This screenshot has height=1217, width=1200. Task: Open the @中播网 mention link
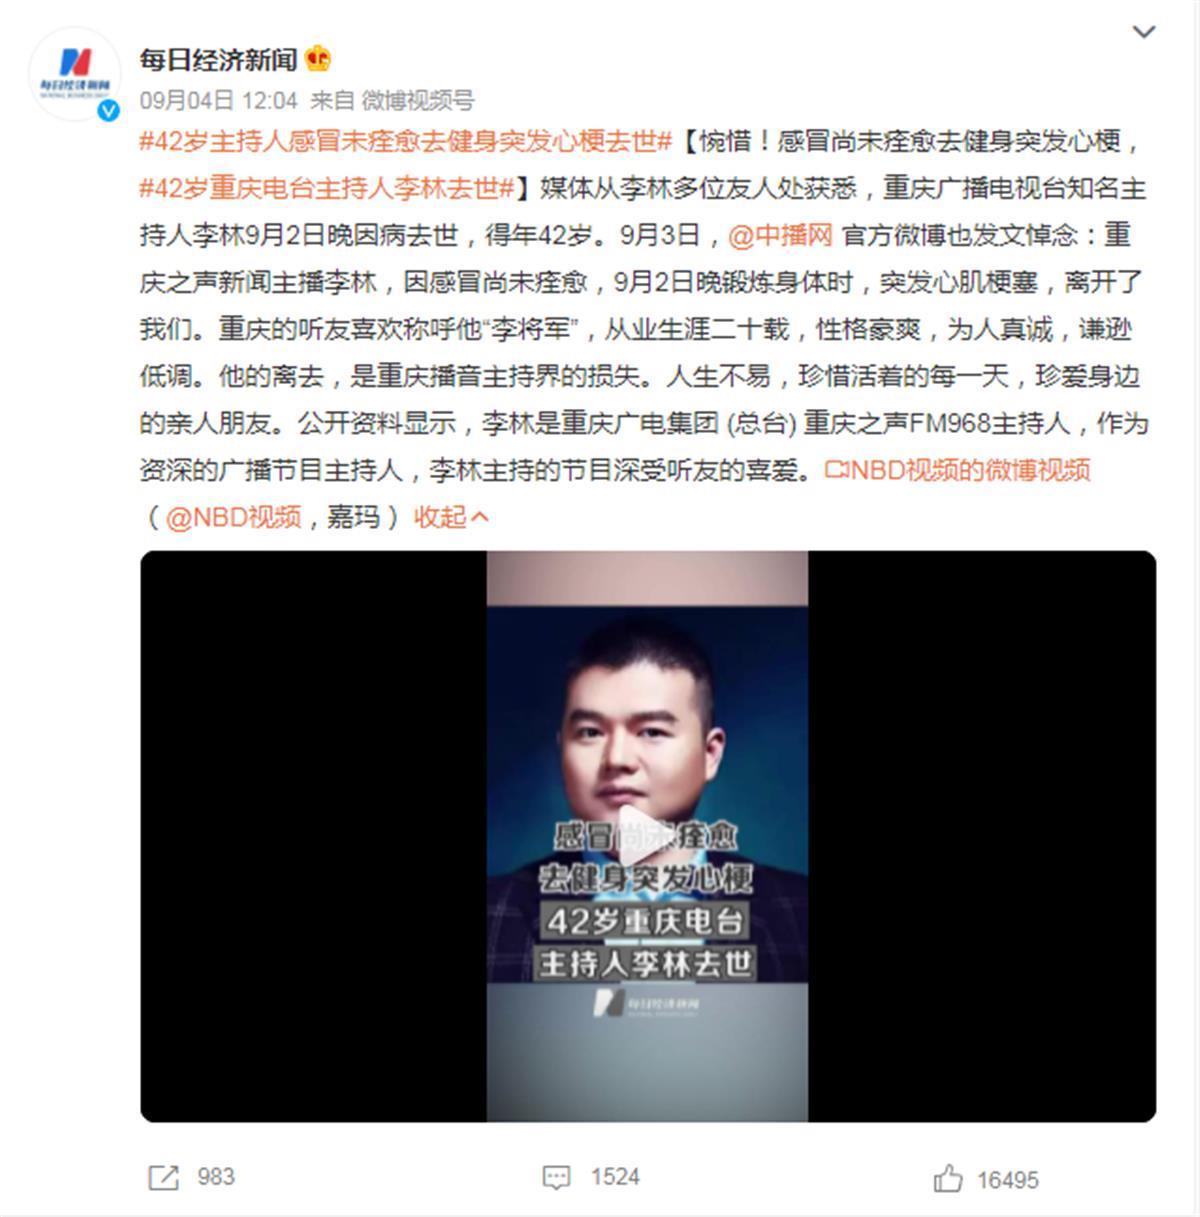[780, 235]
